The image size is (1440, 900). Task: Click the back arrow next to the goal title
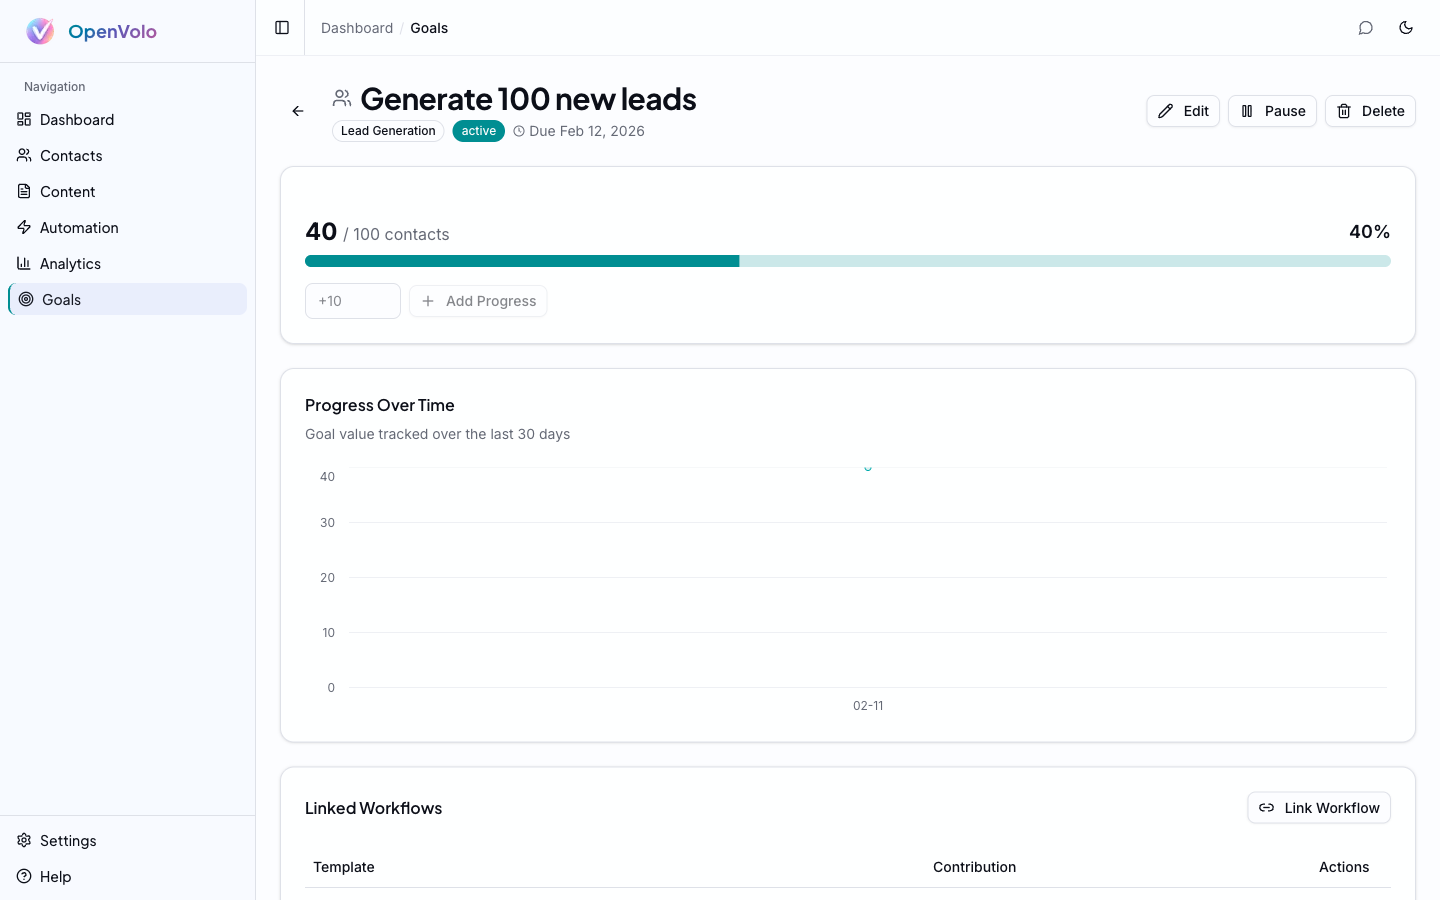297,111
